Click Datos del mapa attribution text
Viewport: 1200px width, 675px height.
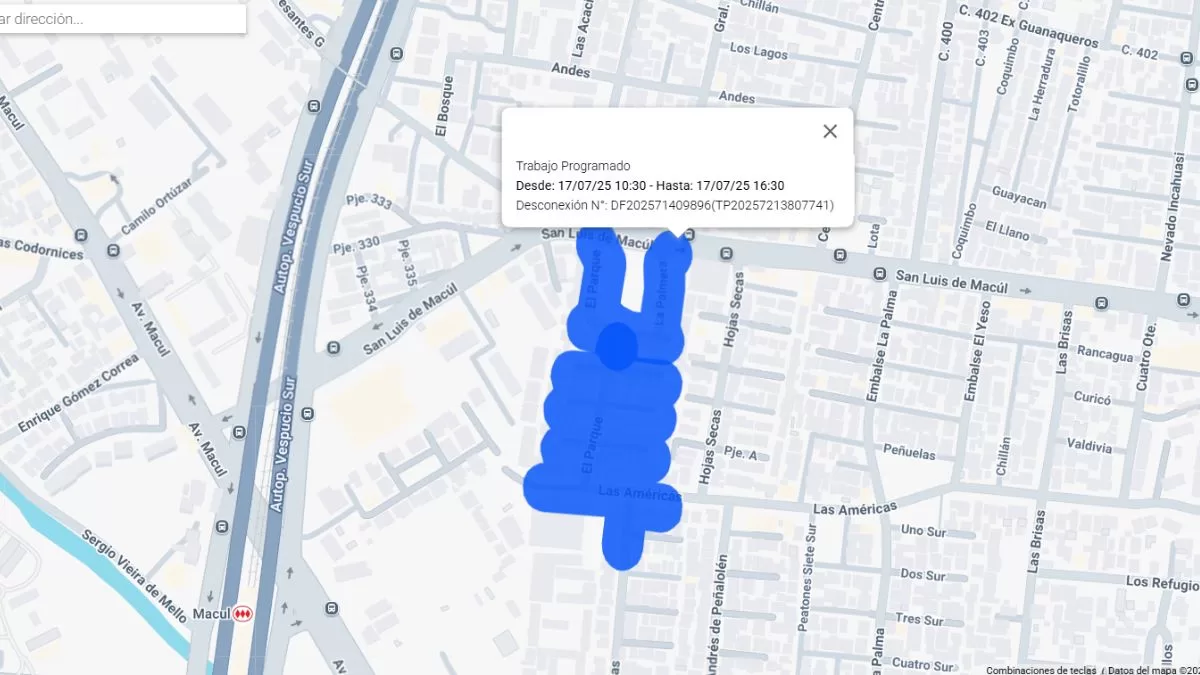[1150, 669]
